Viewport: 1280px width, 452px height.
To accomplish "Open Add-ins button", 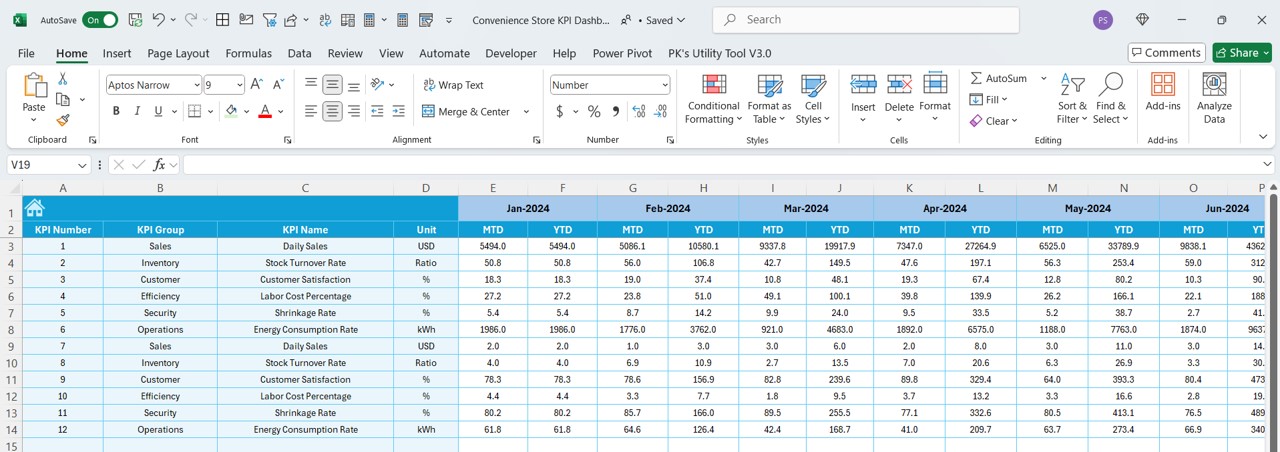I will click(1163, 92).
